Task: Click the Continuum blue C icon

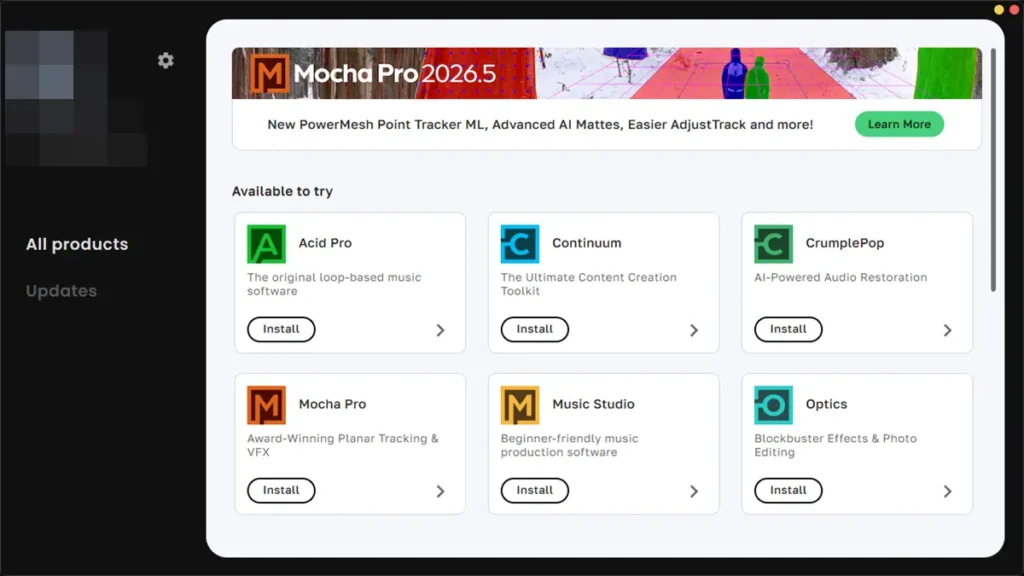Action: point(520,244)
